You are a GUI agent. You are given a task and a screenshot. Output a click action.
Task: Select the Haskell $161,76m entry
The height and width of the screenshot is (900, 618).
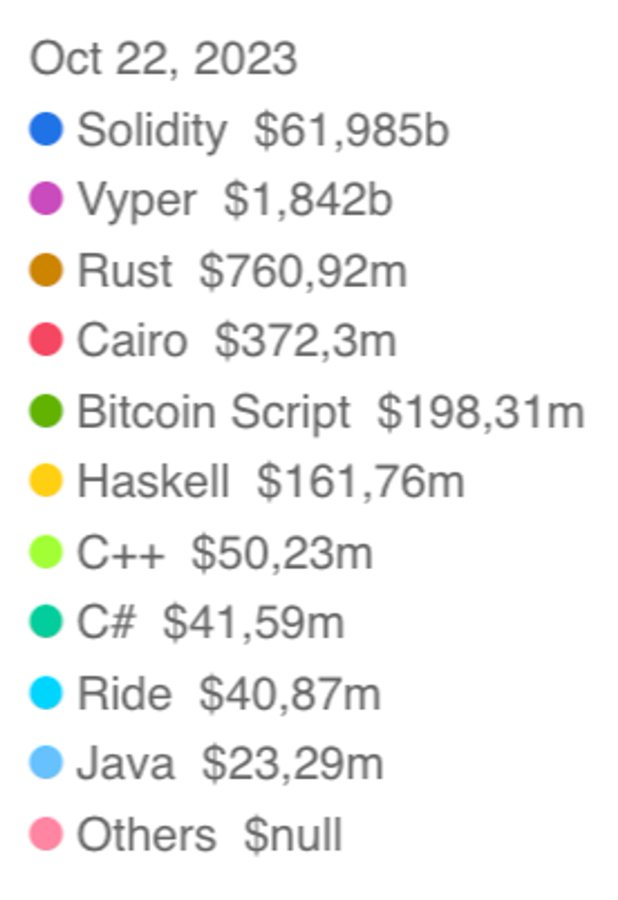(x=270, y=481)
